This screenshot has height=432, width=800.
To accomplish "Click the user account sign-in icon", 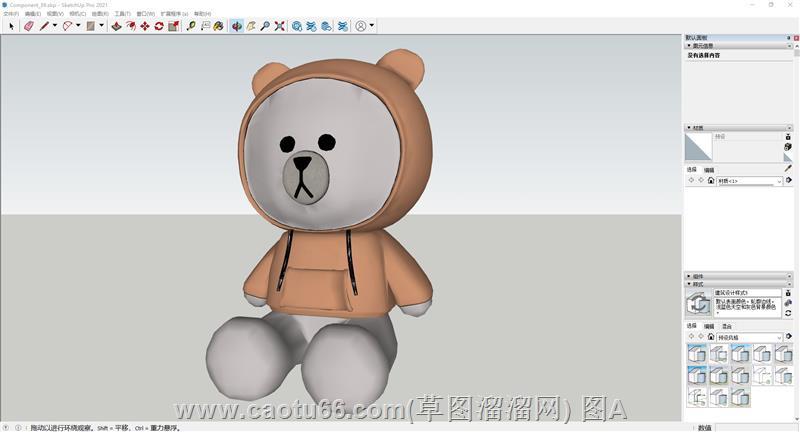I will click(x=361, y=26).
